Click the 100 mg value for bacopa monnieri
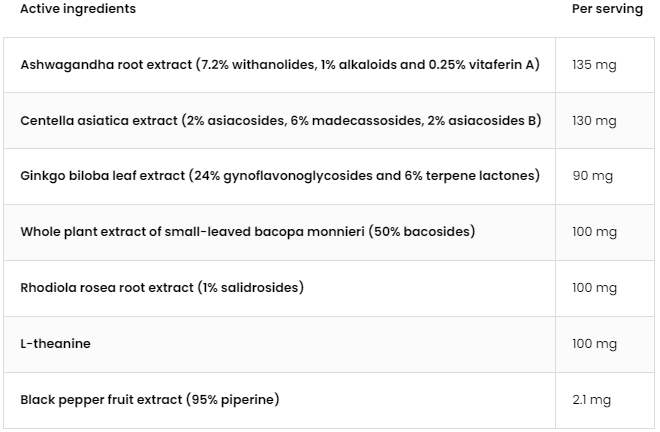 pyautogui.click(x=594, y=232)
